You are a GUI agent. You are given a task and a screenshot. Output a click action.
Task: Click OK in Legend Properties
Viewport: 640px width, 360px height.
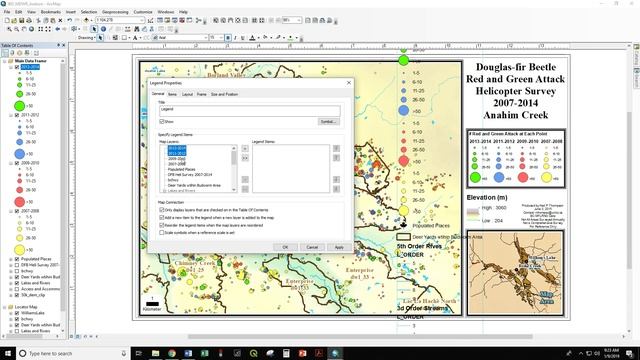click(285, 247)
